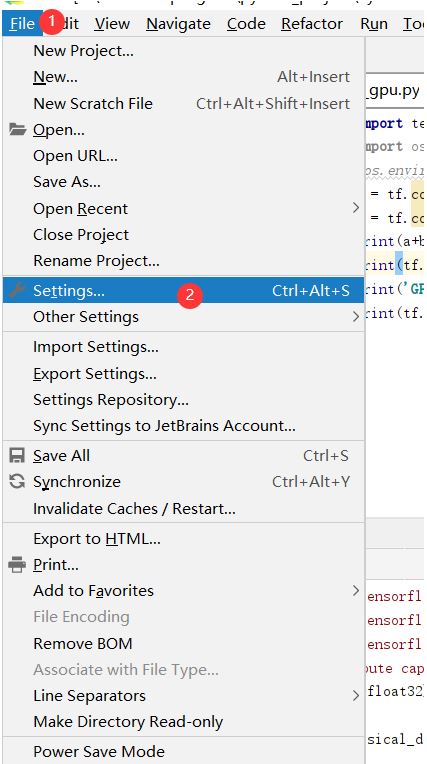The image size is (427, 764).
Task: Click the Synchronize refresh arrows icon
Action: (x=17, y=482)
